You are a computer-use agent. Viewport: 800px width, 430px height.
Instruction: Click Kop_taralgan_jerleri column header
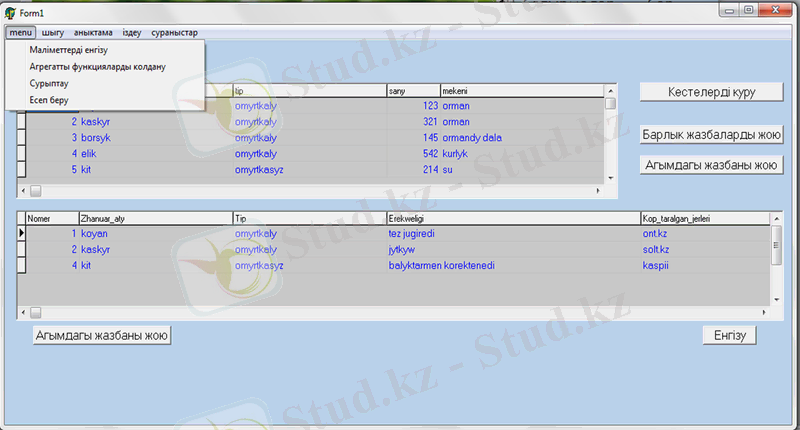(x=705, y=218)
